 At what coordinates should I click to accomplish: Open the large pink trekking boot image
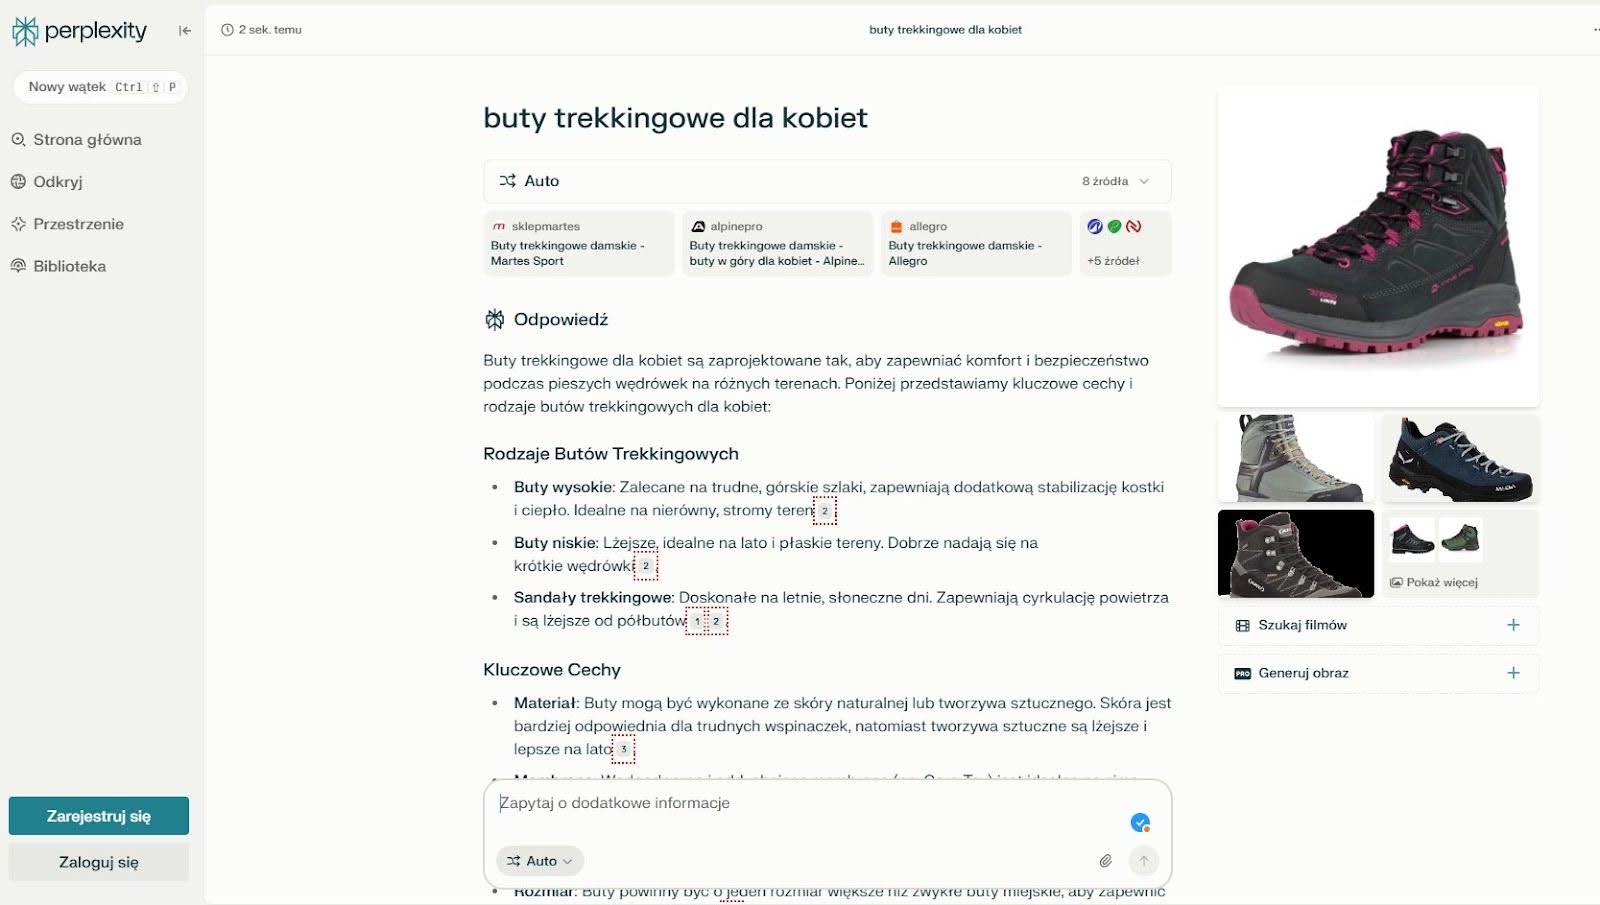[1378, 247]
